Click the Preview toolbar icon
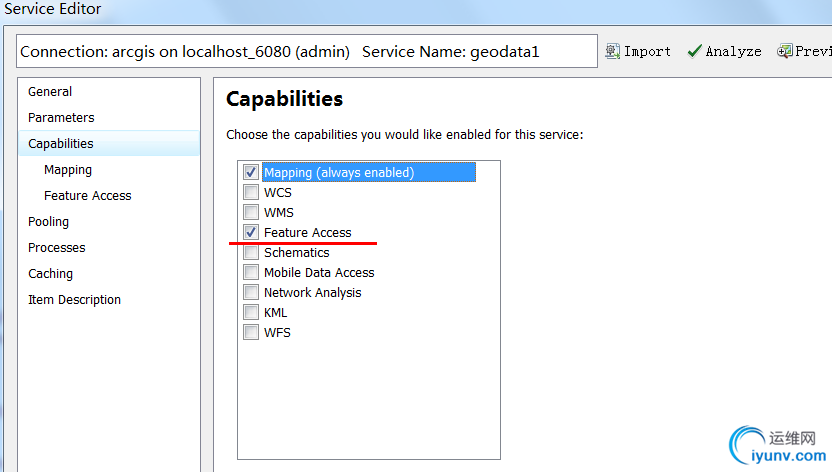 (x=785, y=51)
